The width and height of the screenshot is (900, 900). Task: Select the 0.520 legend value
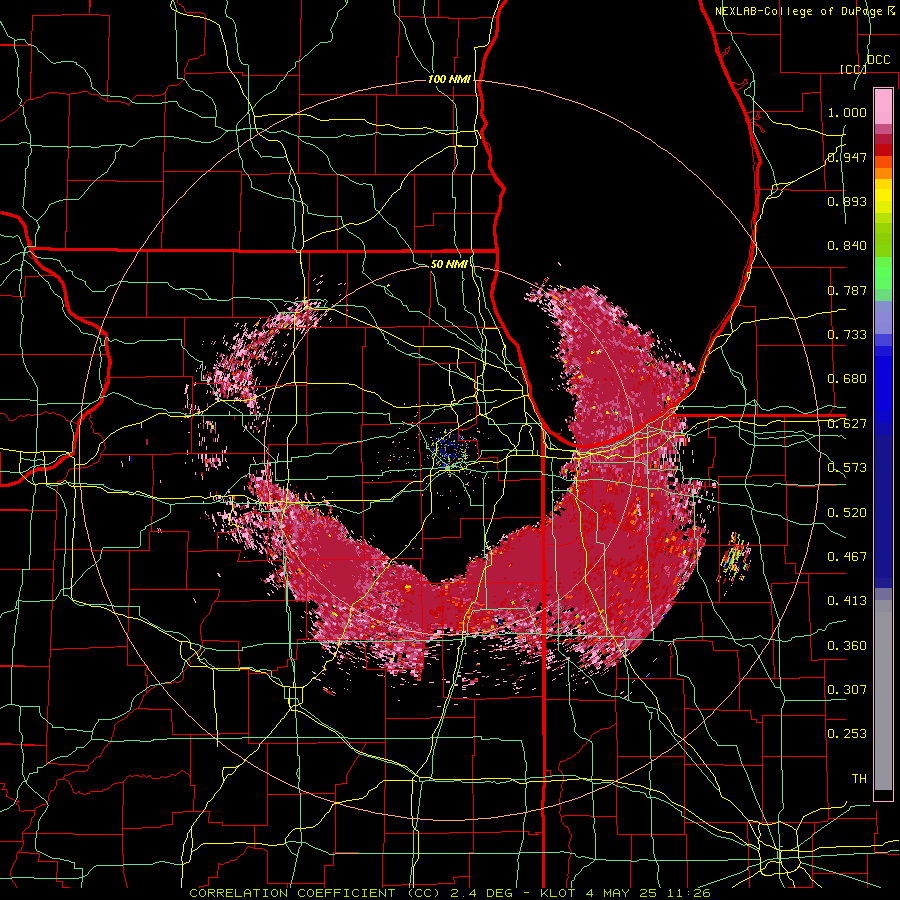[x=847, y=513]
